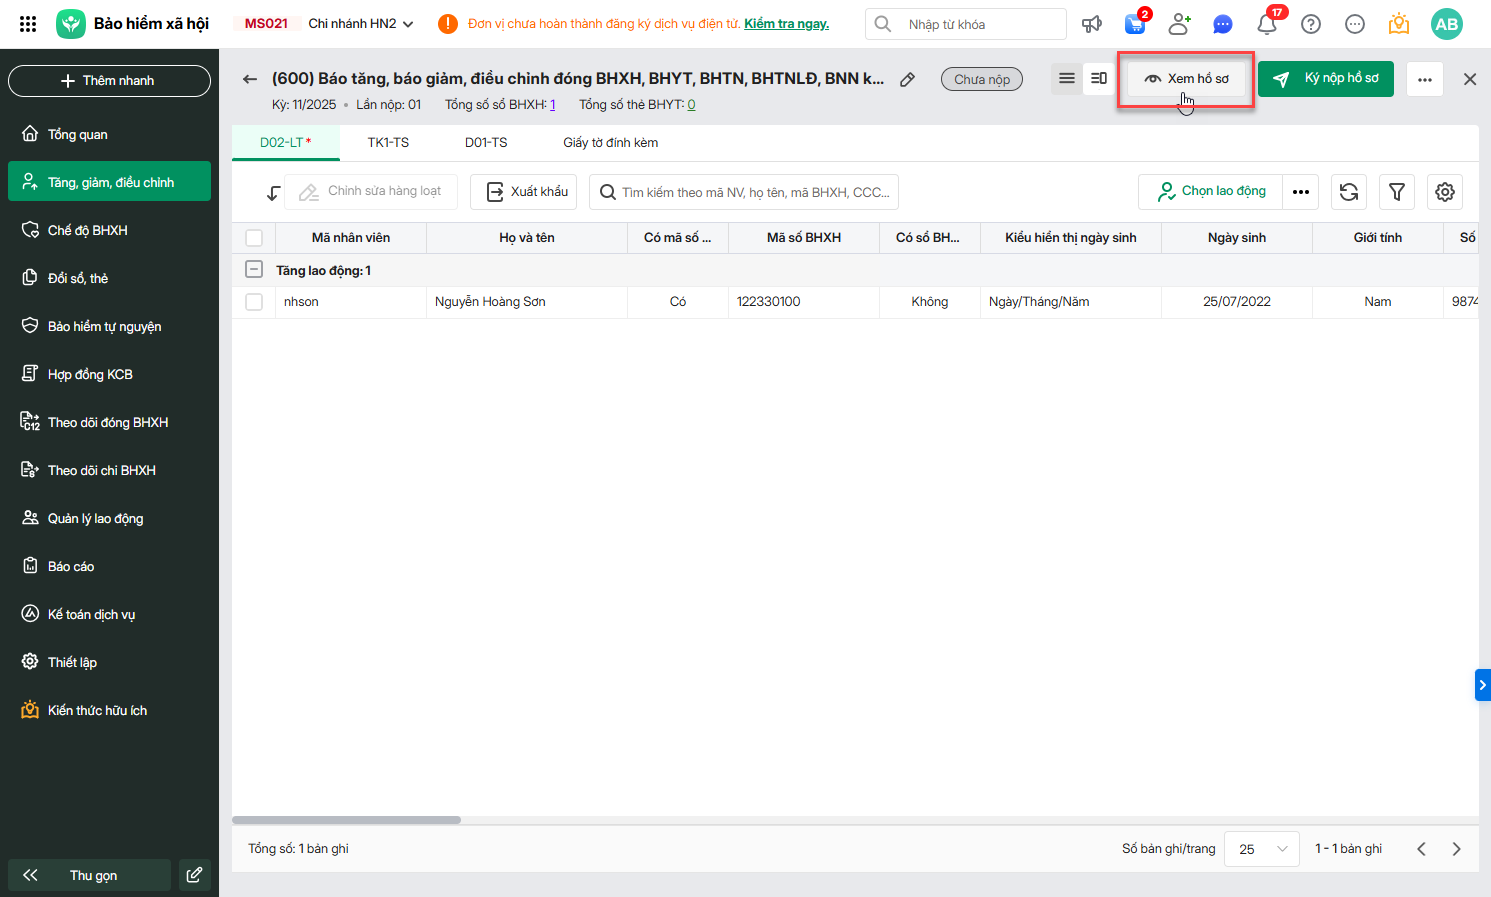This screenshot has height=897, width=1491.
Task: Click the horizontal scrollbar under the table
Action: click(x=346, y=820)
